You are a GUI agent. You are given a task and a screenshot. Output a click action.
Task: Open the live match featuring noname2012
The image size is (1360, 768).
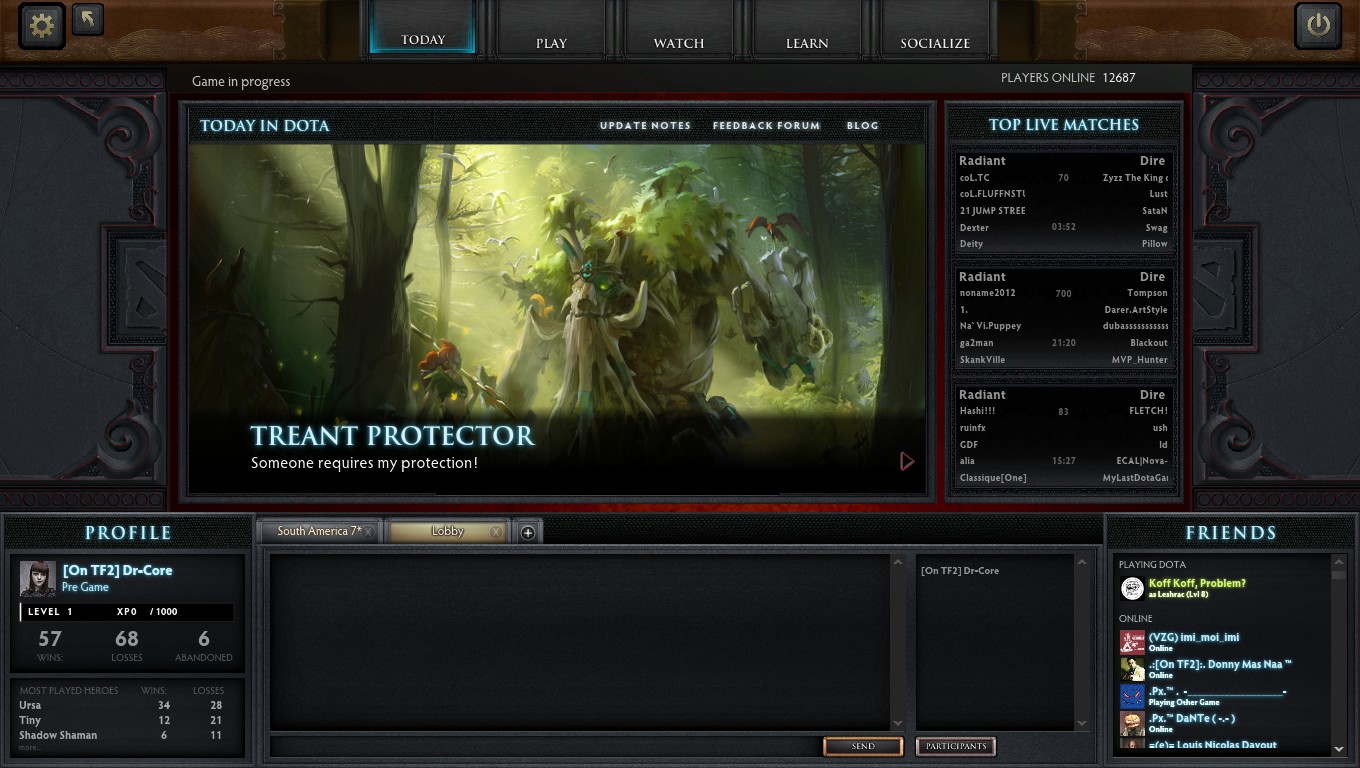(1063, 318)
